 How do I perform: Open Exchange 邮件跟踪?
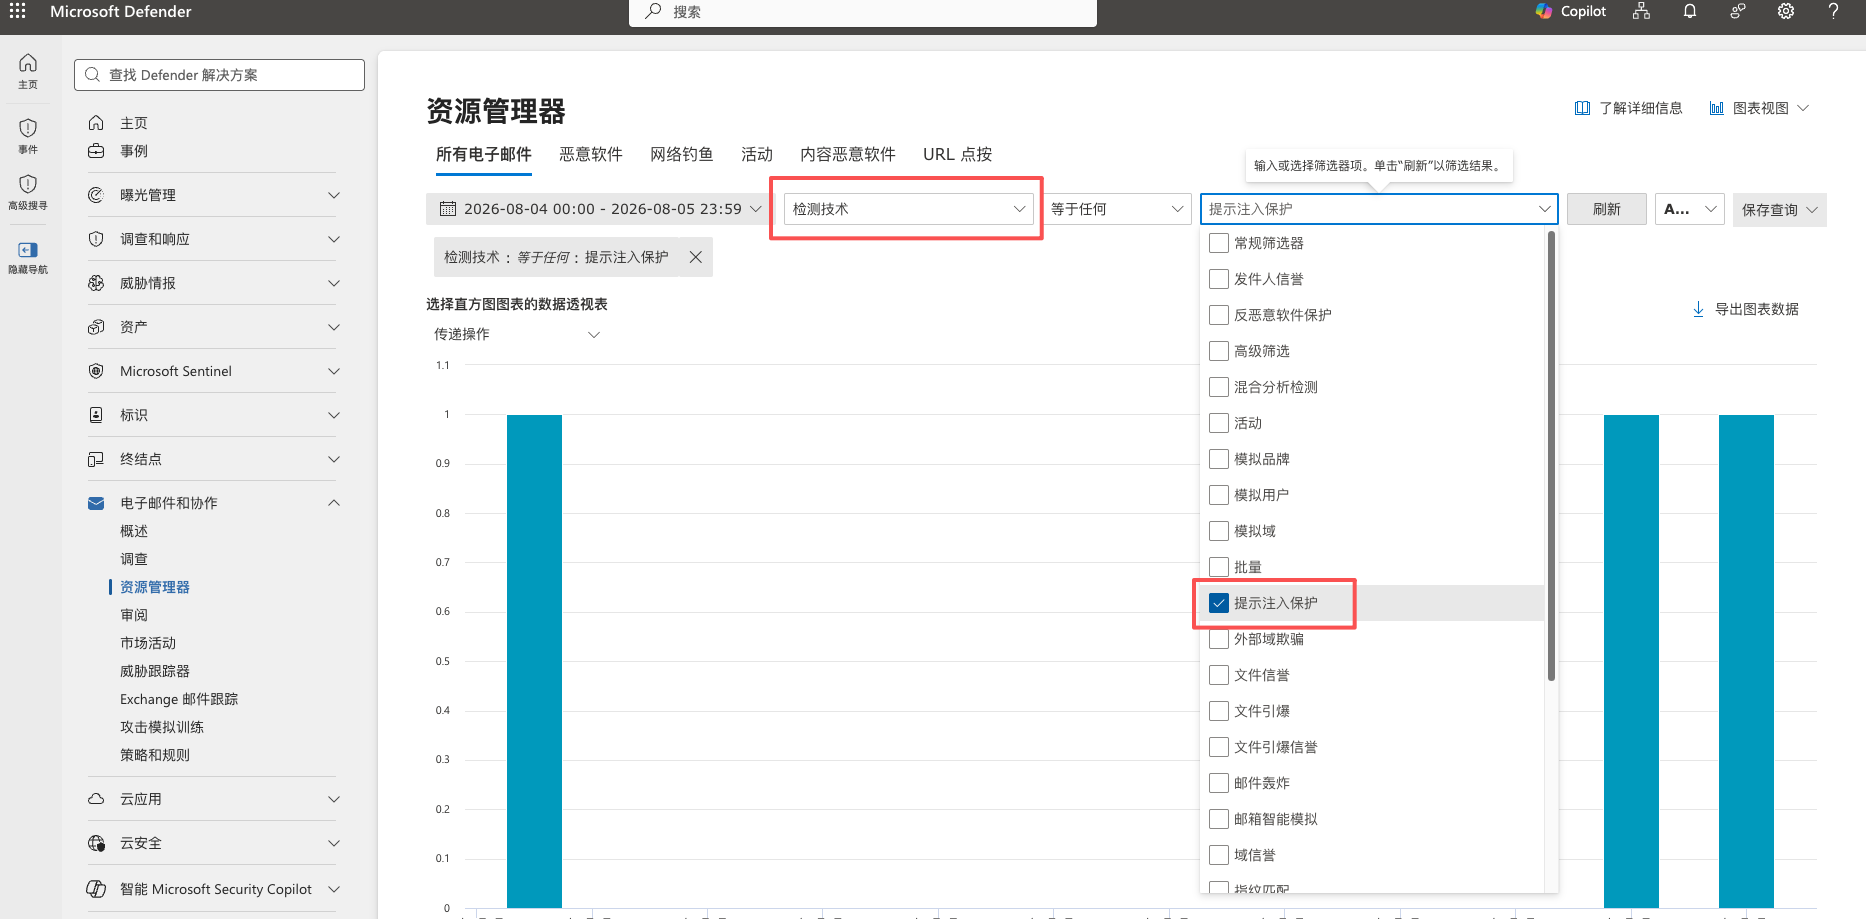point(179,699)
